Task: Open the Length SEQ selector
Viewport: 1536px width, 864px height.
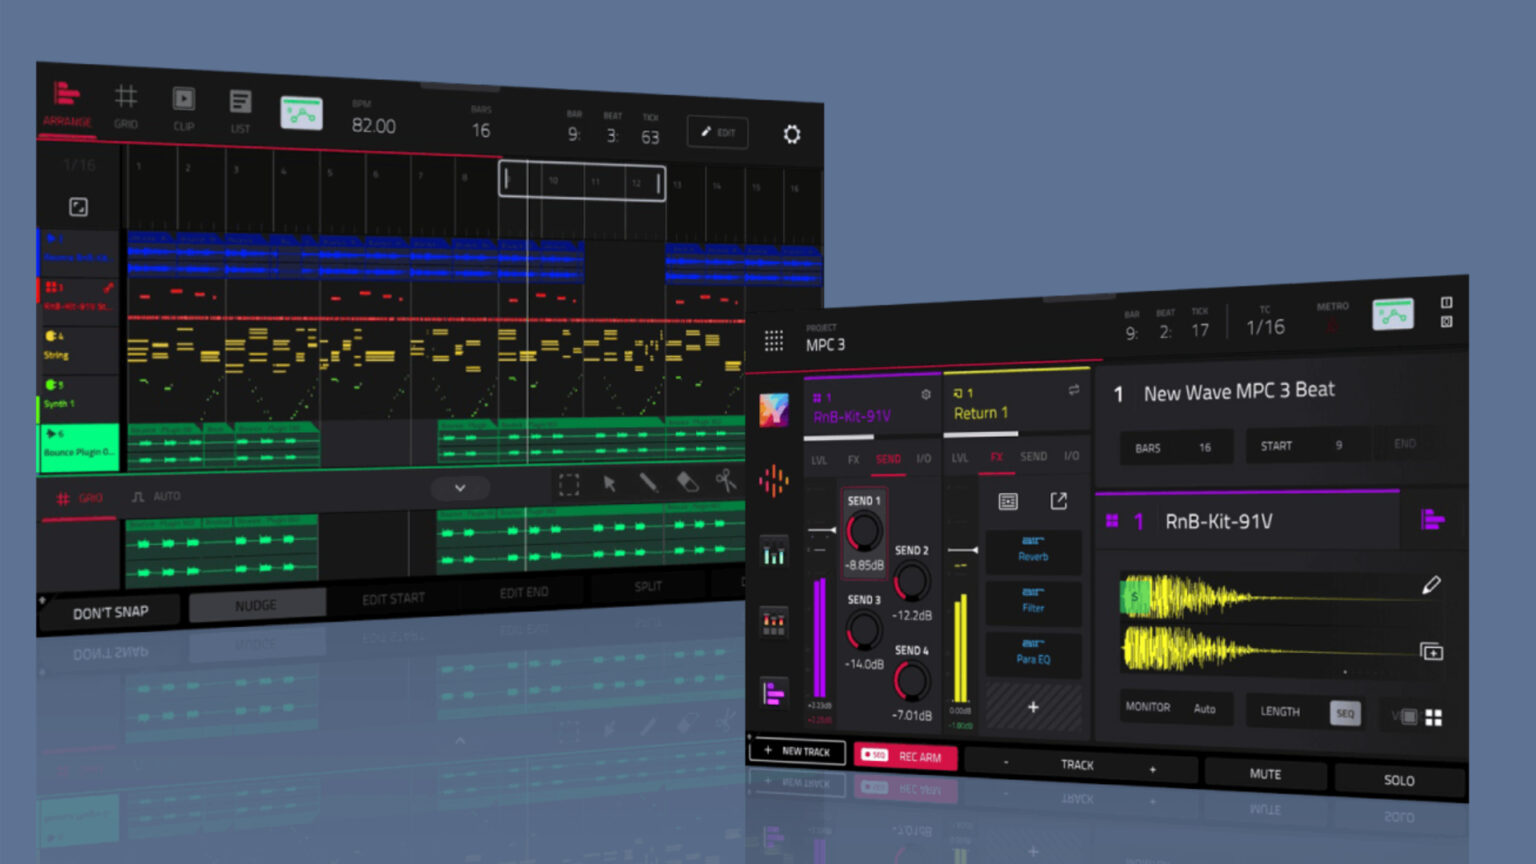Action: click(1345, 712)
